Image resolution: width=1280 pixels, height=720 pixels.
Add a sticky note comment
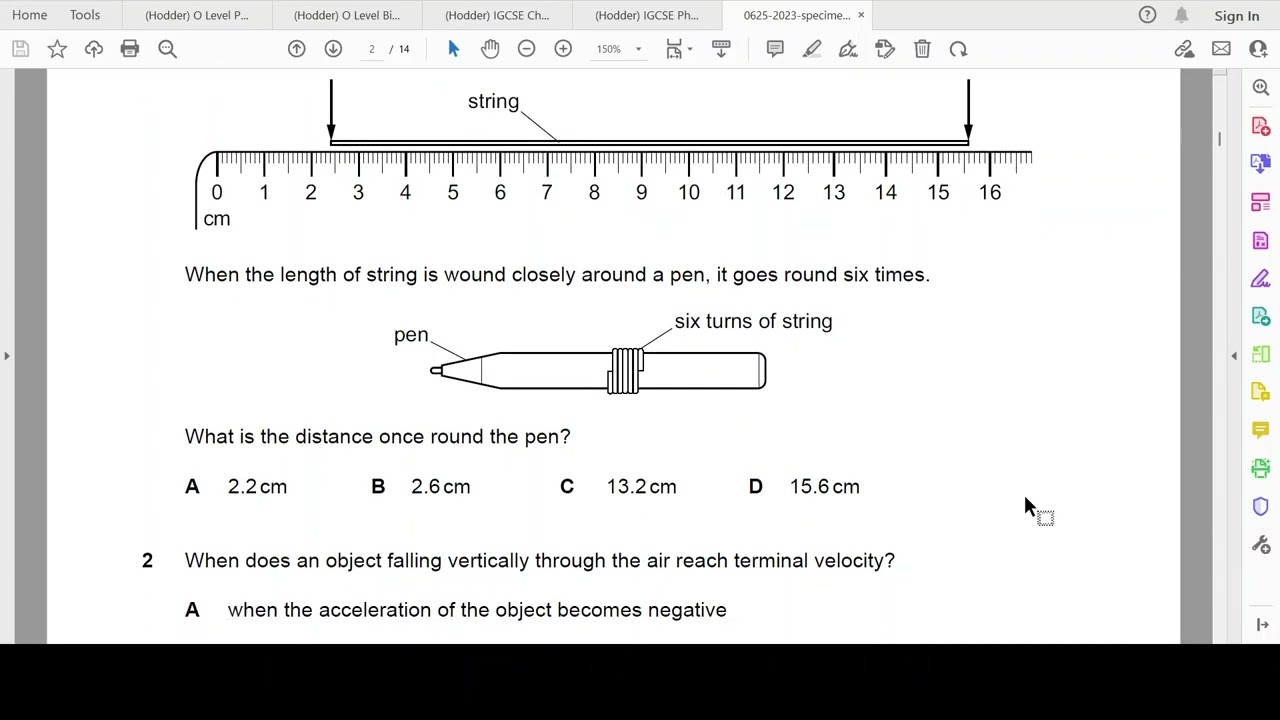coord(775,49)
